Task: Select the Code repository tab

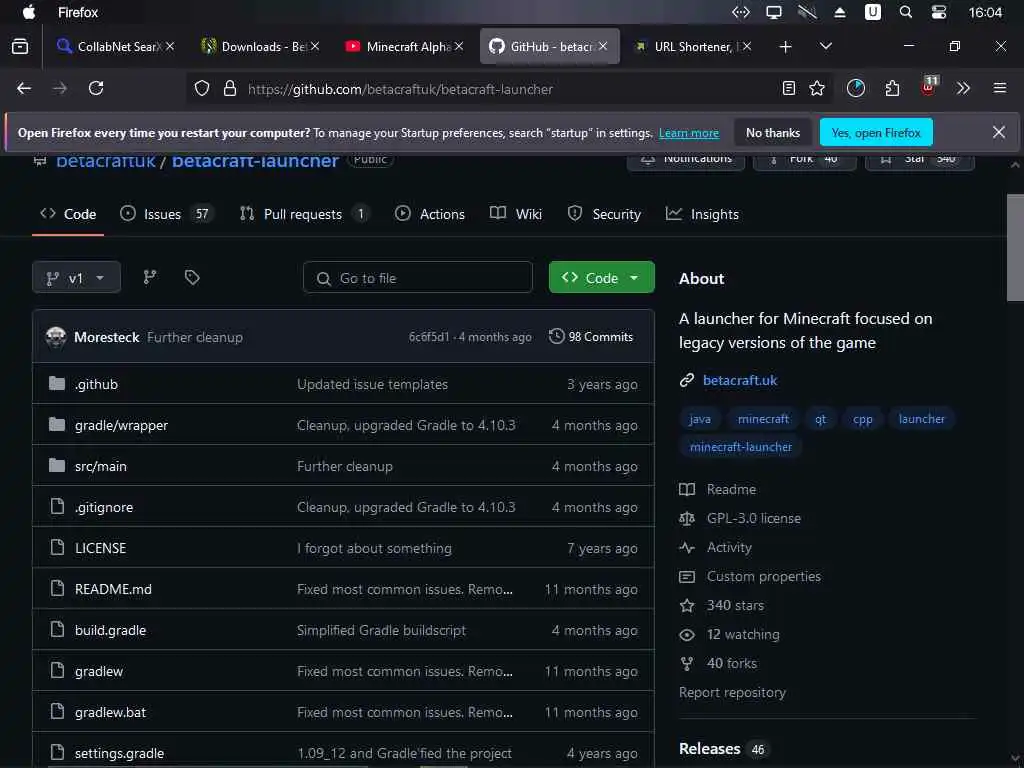Action: pyautogui.click(x=68, y=214)
